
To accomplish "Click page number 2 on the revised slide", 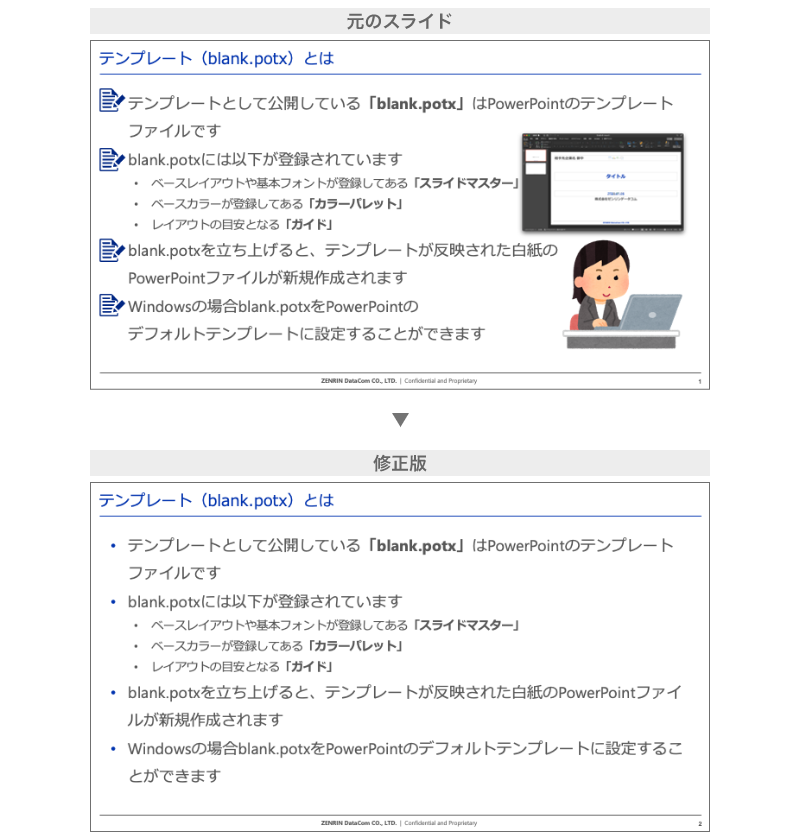I will click(700, 823).
